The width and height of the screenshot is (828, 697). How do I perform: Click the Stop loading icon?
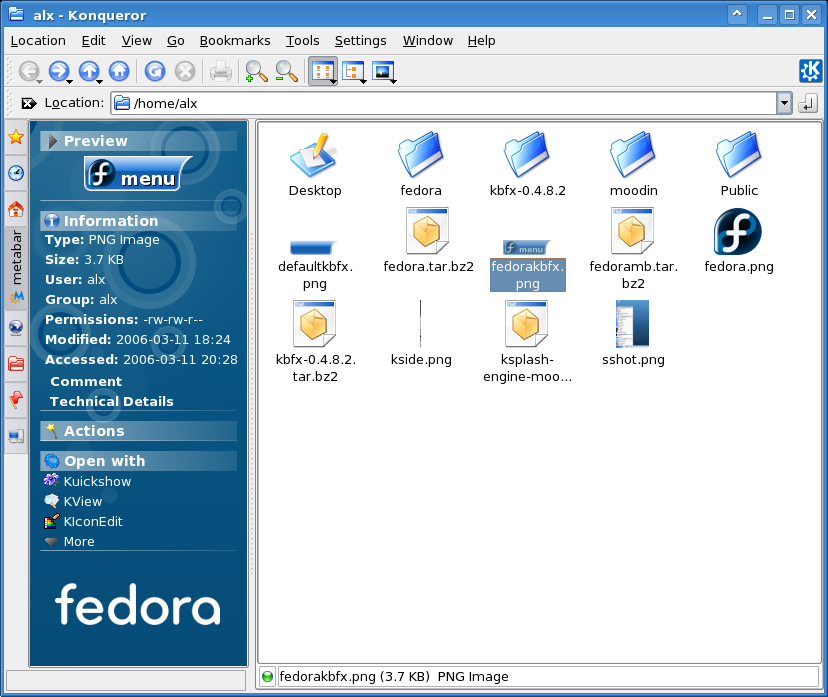tap(185, 71)
